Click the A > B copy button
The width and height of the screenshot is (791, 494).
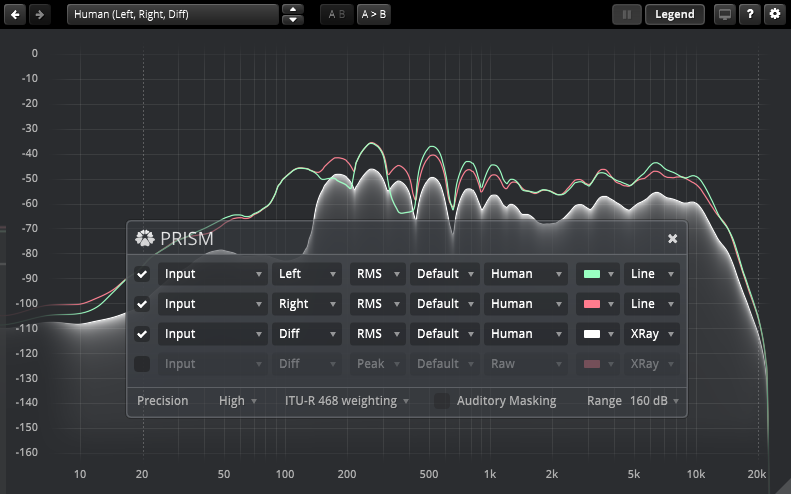(x=373, y=14)
